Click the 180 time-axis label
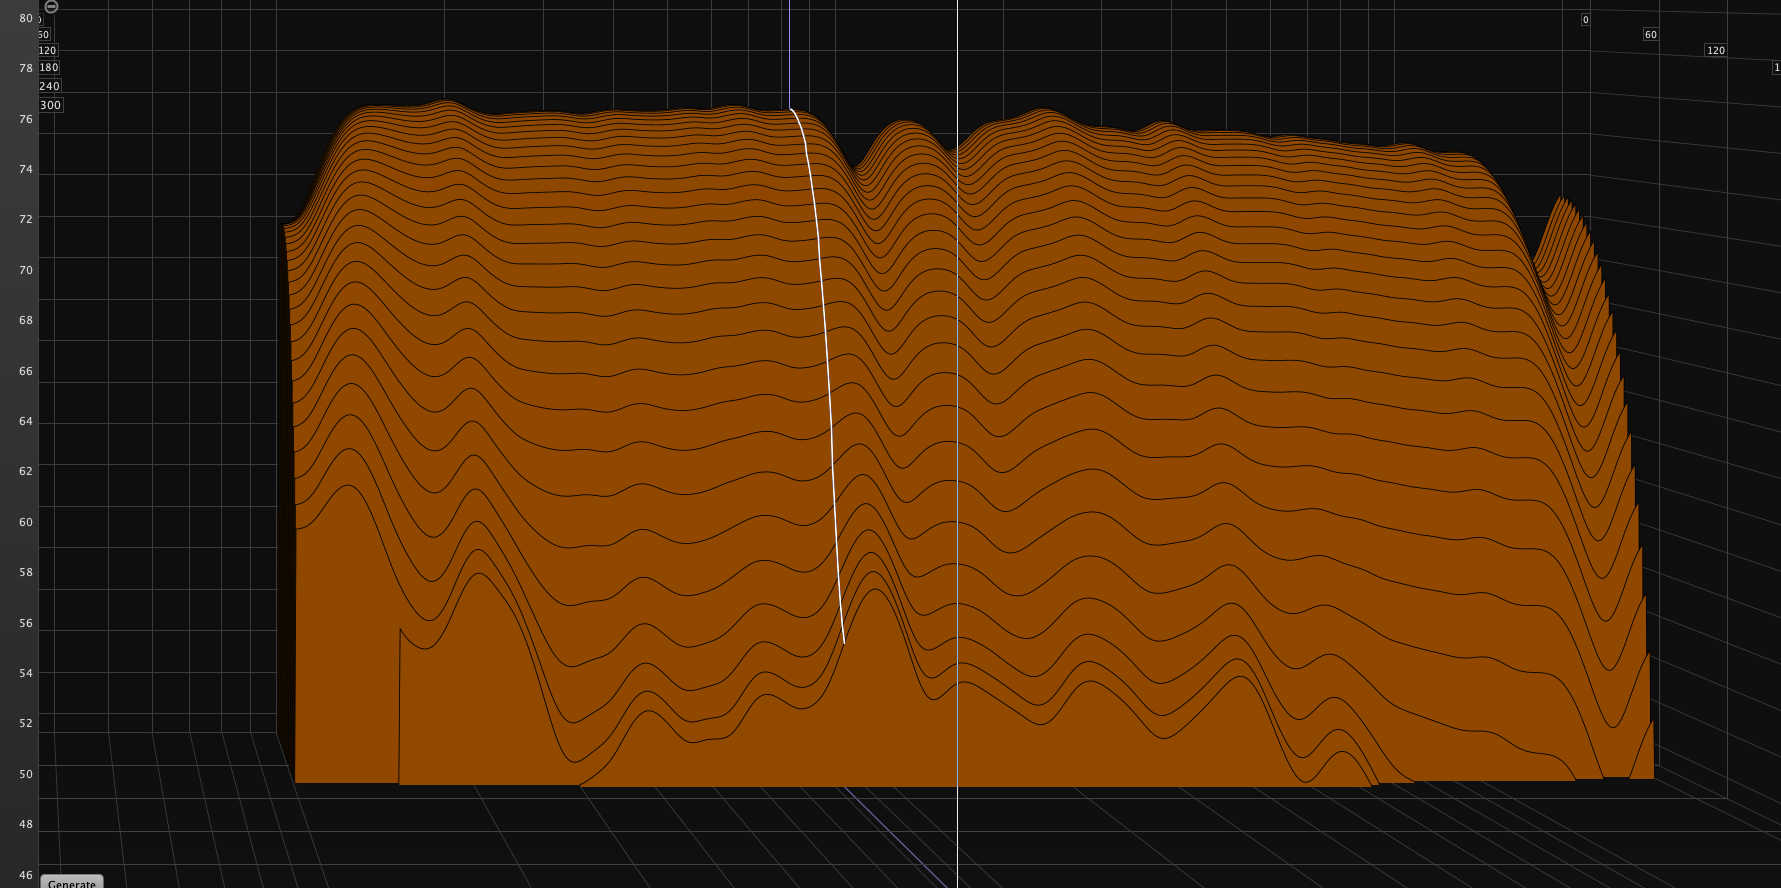This screenshot has width=1781, height=888. (49, 68)
